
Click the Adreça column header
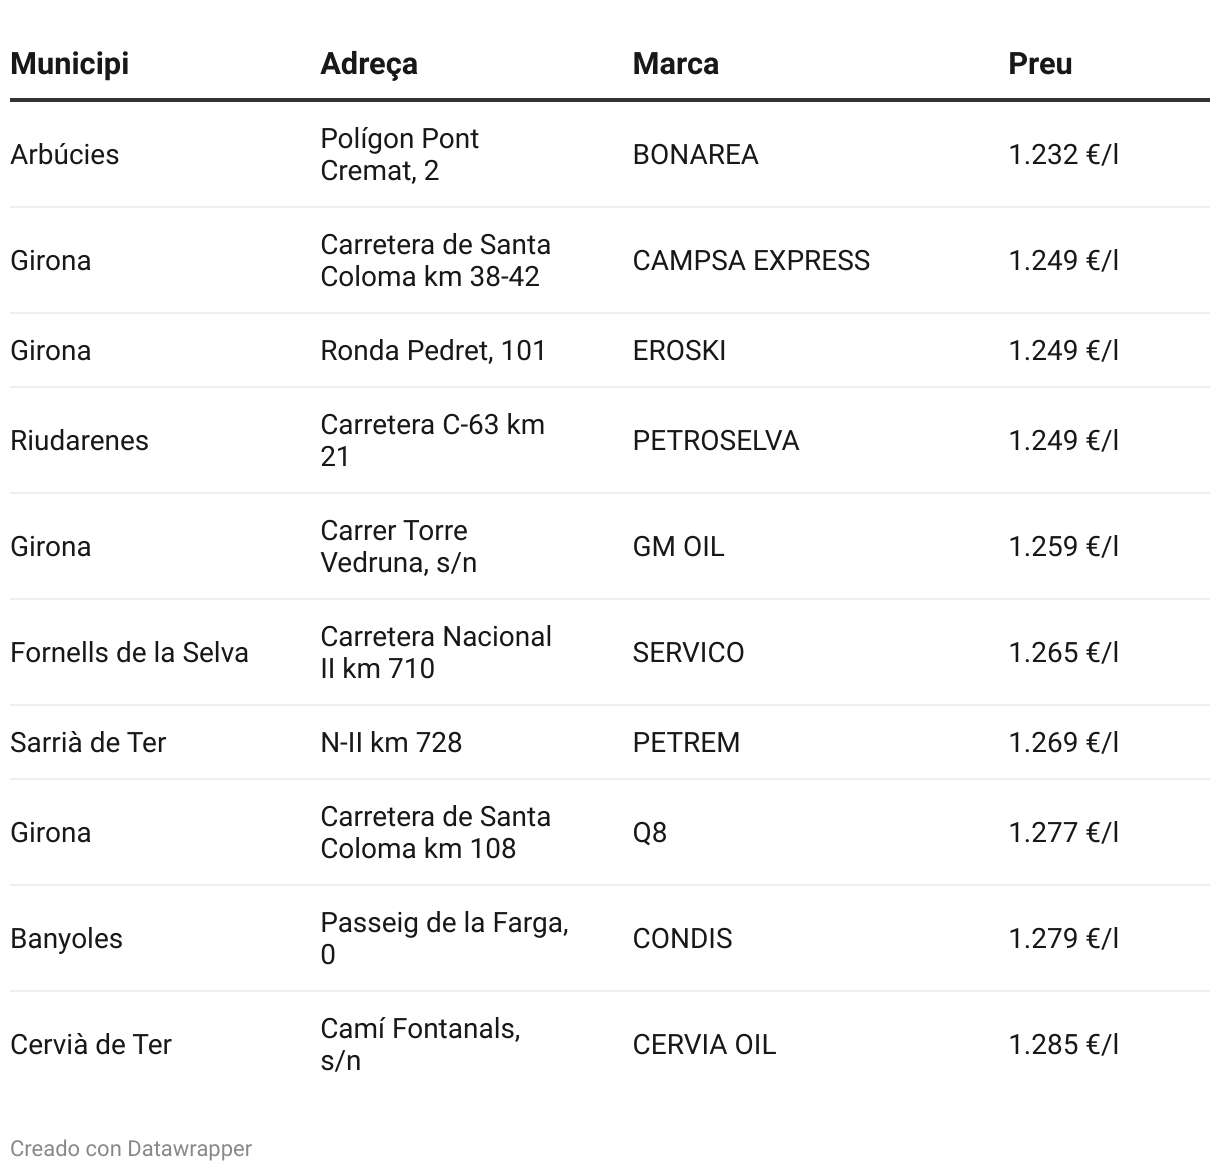(369, 64)
